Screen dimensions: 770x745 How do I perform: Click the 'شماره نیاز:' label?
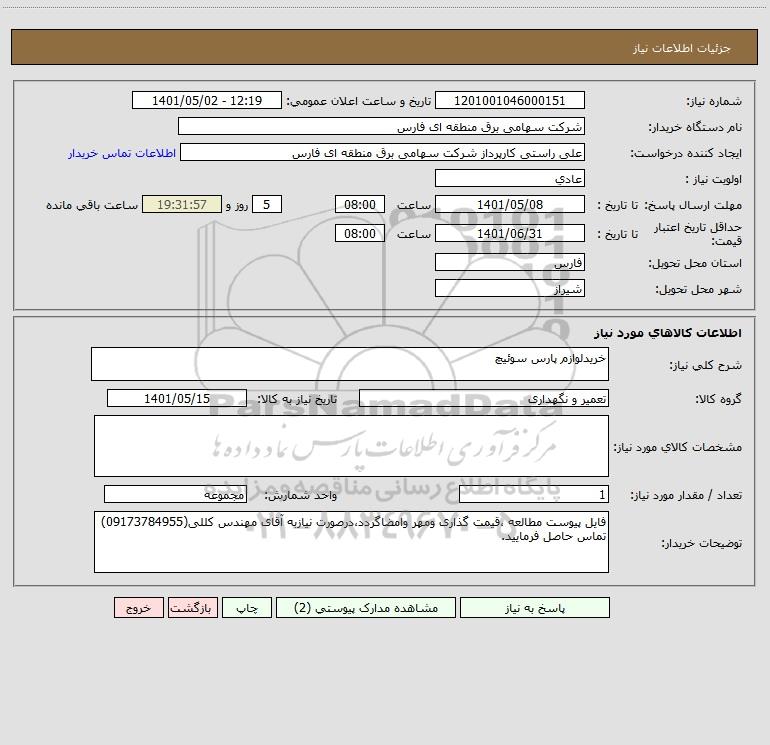tap(714, 102)
